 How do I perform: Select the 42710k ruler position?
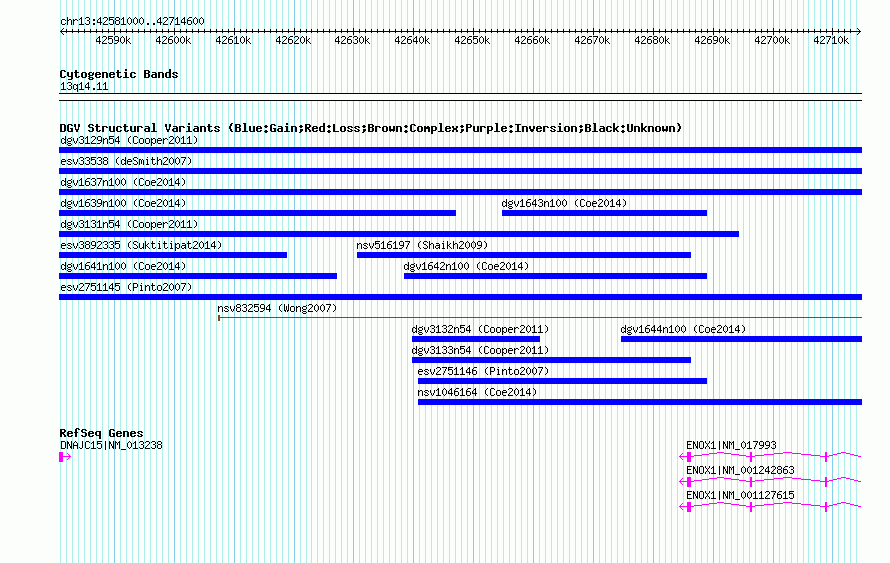pyautogui.click(x=831, y=40)
